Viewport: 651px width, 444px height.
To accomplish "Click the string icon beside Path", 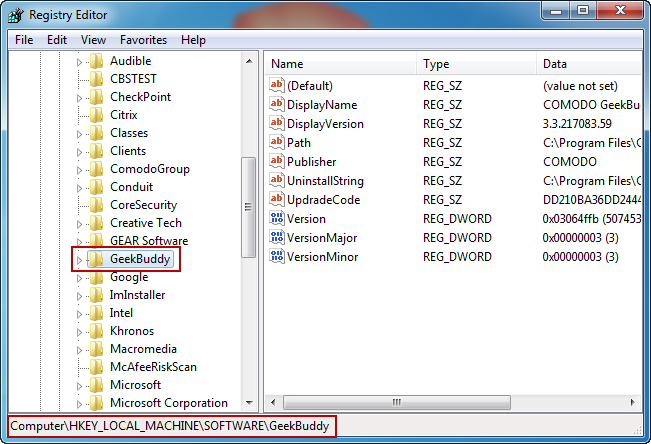I will pyautogui.click(x=277, y=142).
